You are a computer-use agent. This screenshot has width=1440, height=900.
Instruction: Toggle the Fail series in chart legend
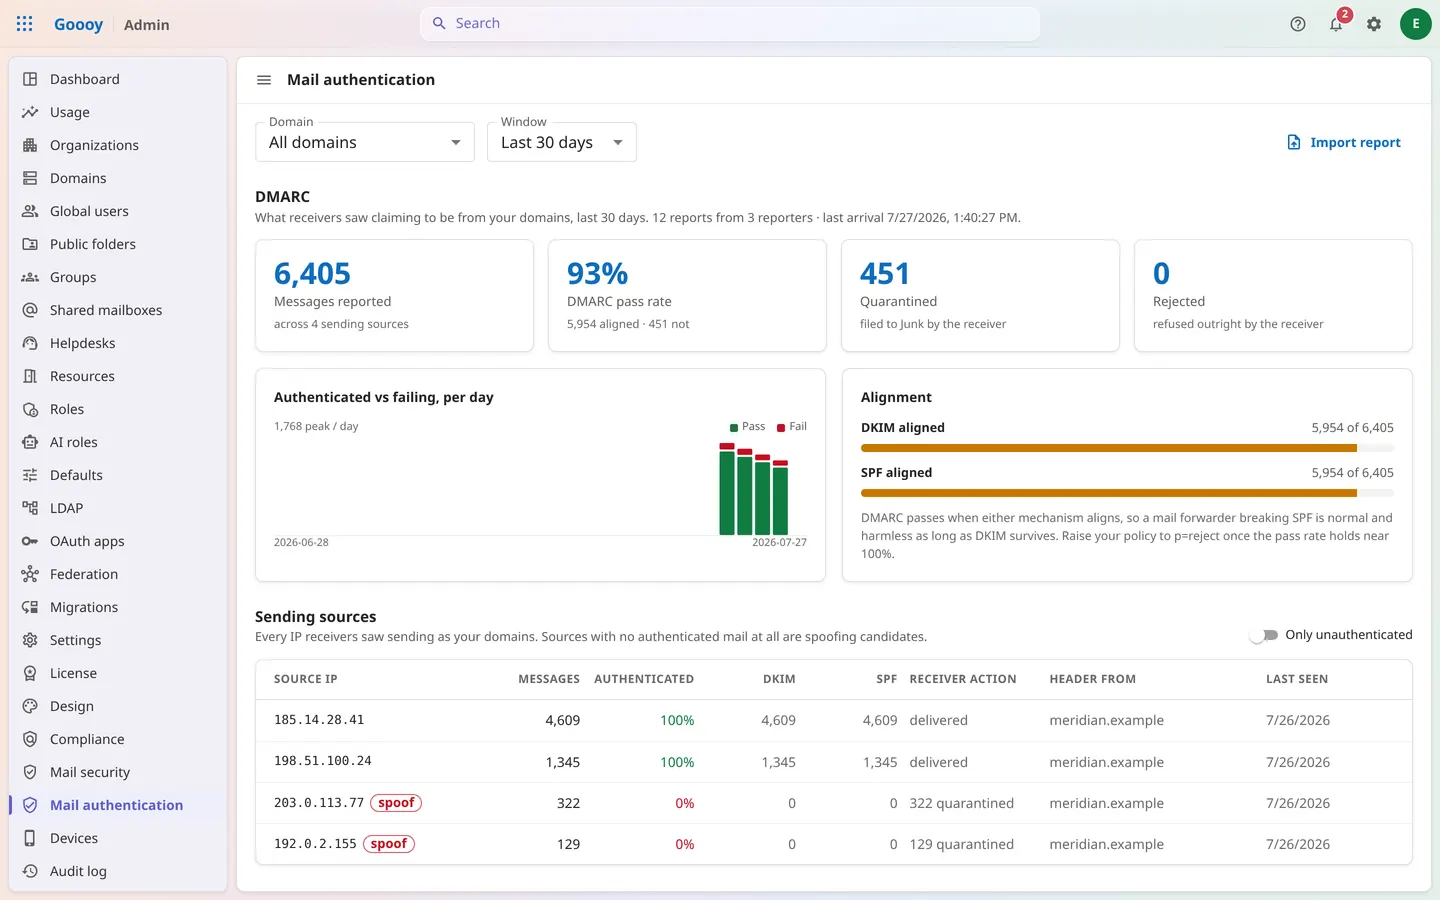coord(792,427)
